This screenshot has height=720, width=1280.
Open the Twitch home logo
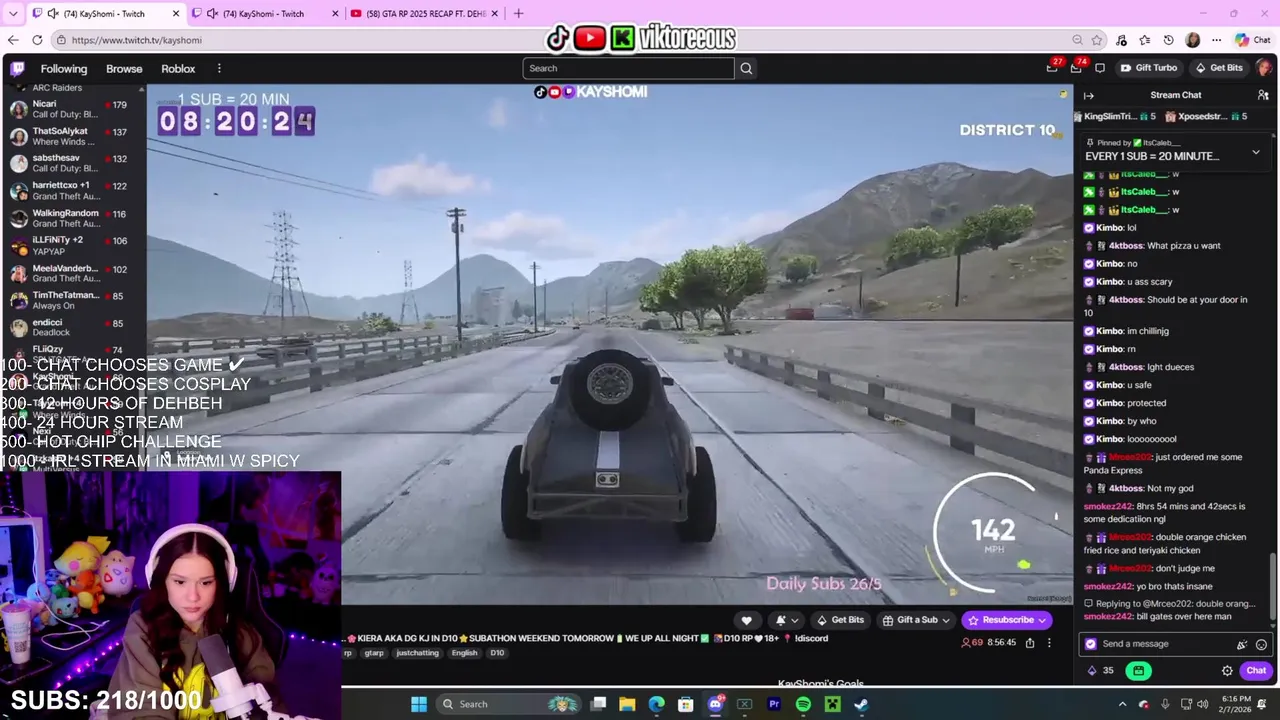[x=17, y=68]
